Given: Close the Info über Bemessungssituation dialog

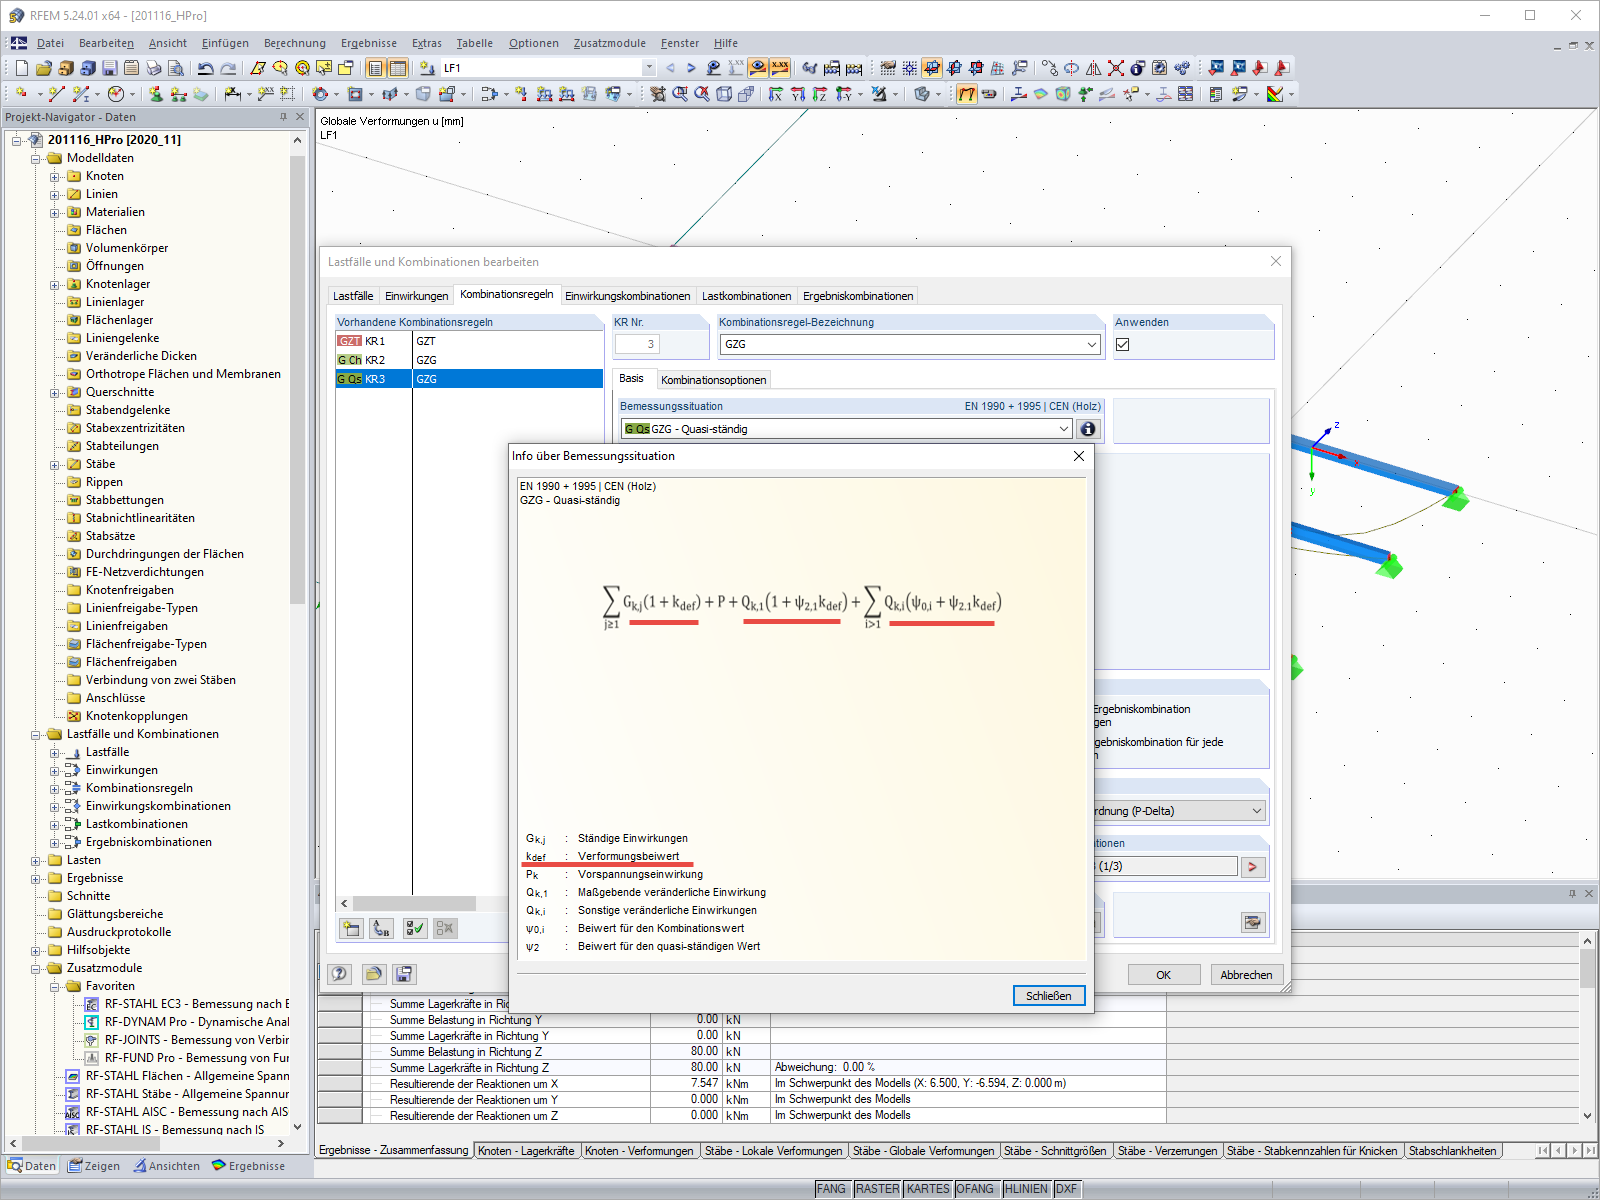Looking at the screenshot, I should (x=1079, y=456).
